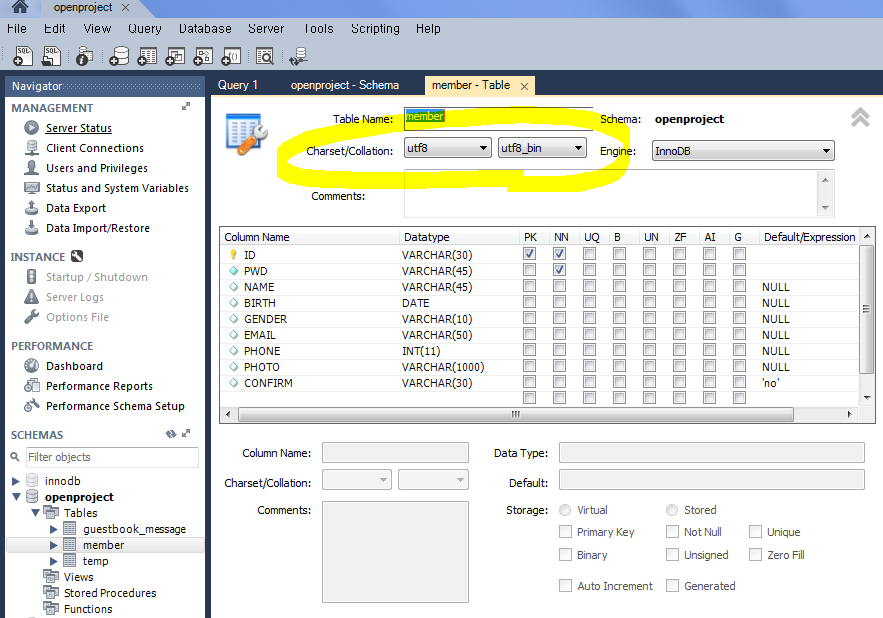Click the Instance wrench icon

point(77,256)
